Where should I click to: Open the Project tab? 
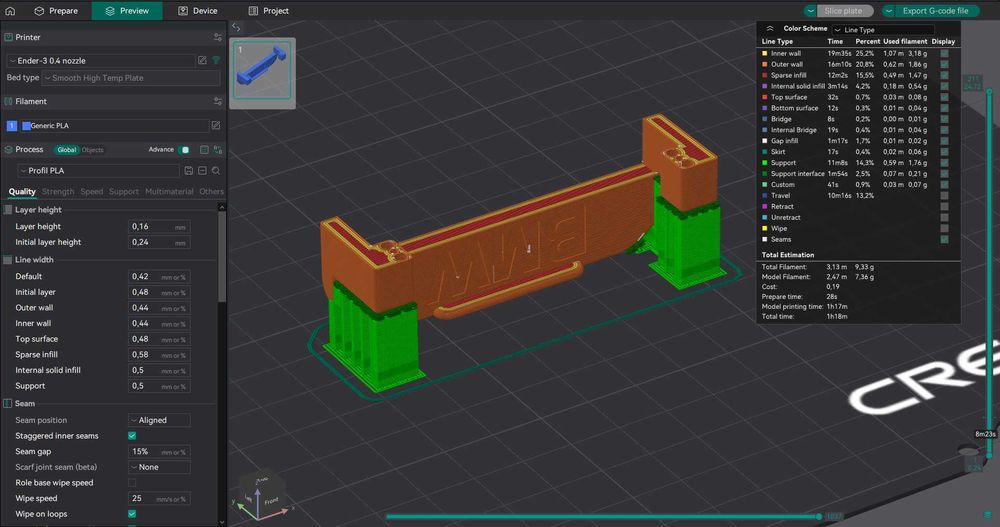[268, 11]
